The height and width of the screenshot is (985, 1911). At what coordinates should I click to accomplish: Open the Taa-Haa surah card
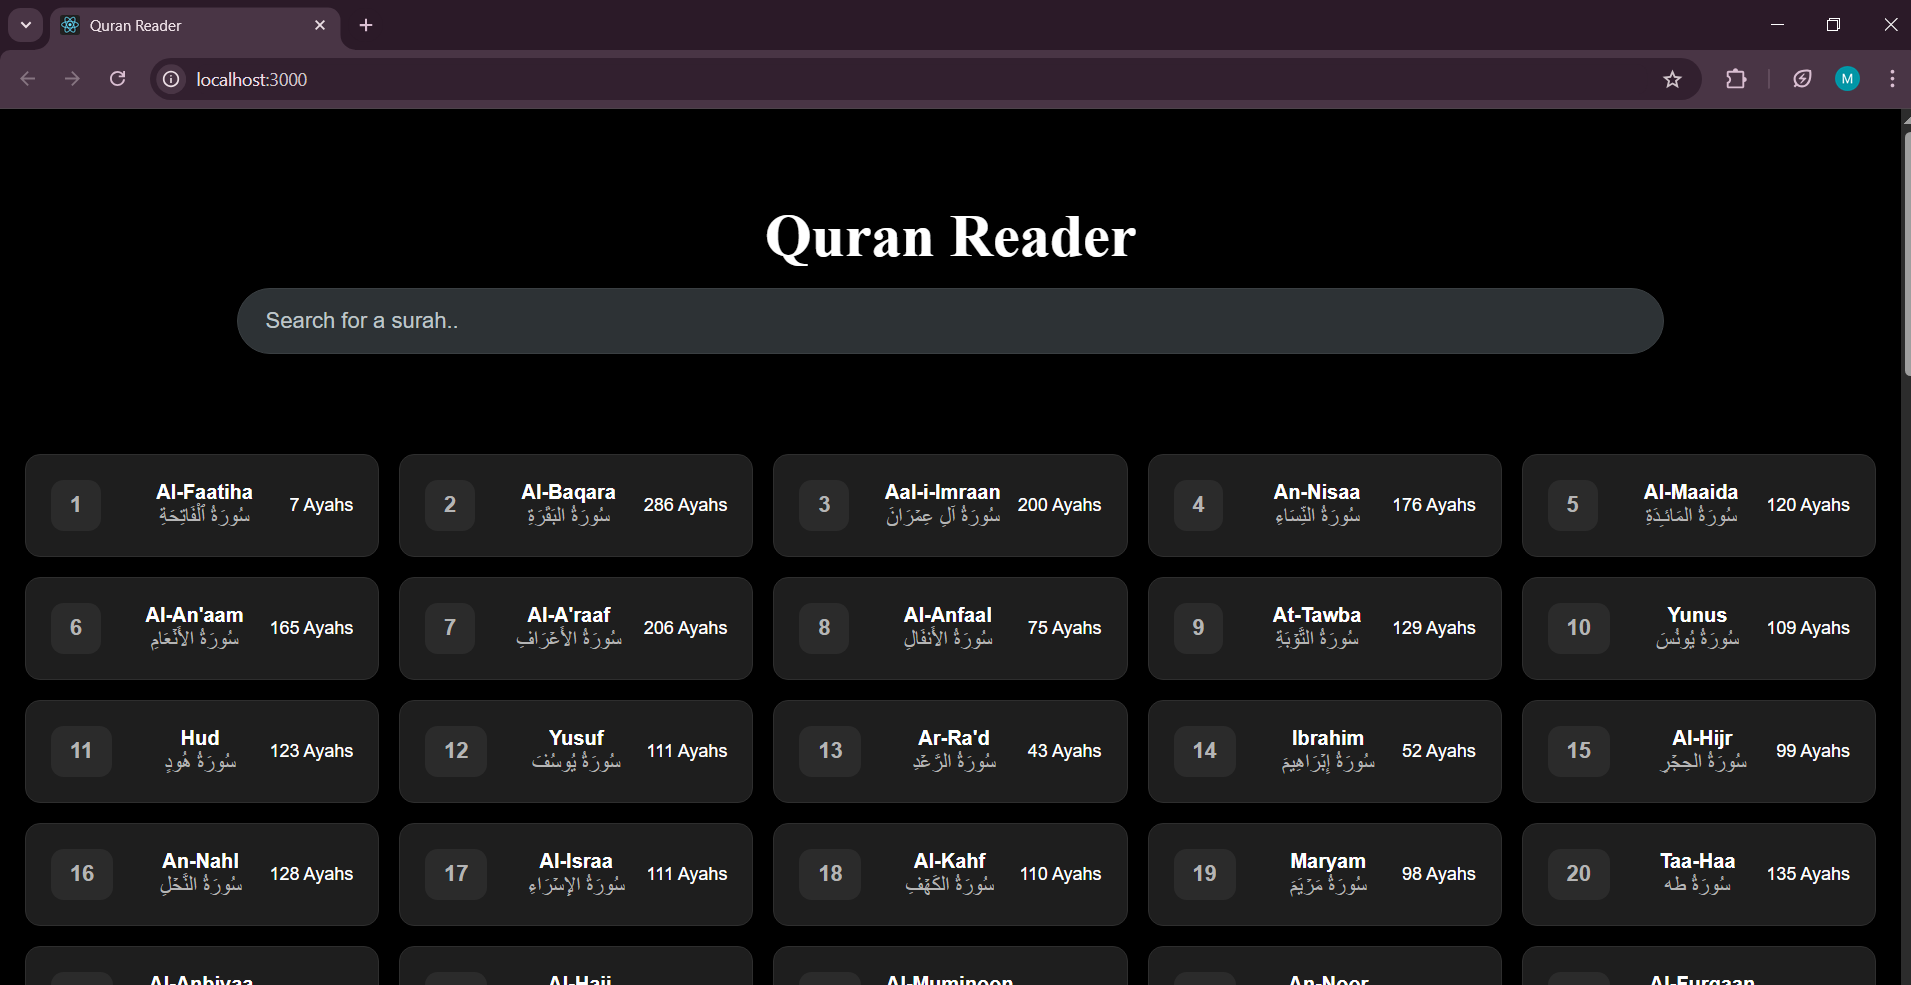[x=1698, y=874]
